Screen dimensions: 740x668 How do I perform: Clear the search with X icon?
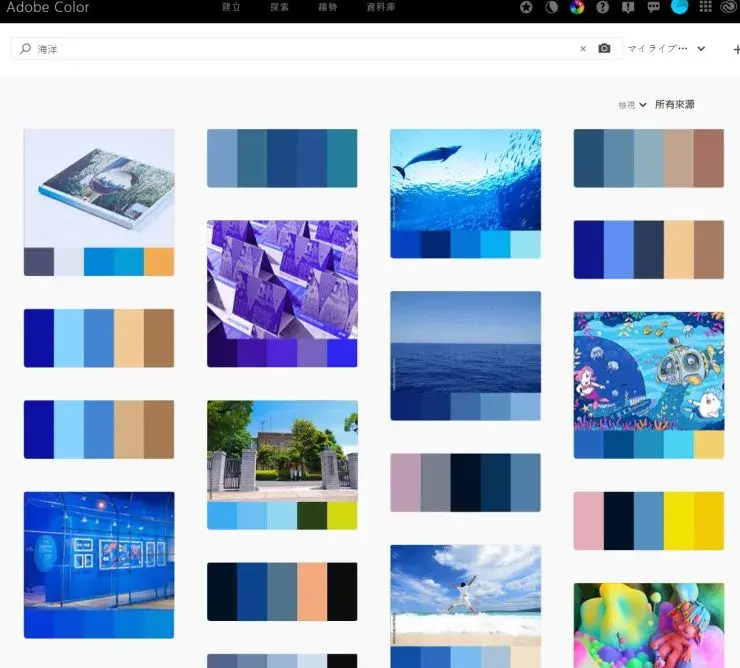[x=583, y=49]
